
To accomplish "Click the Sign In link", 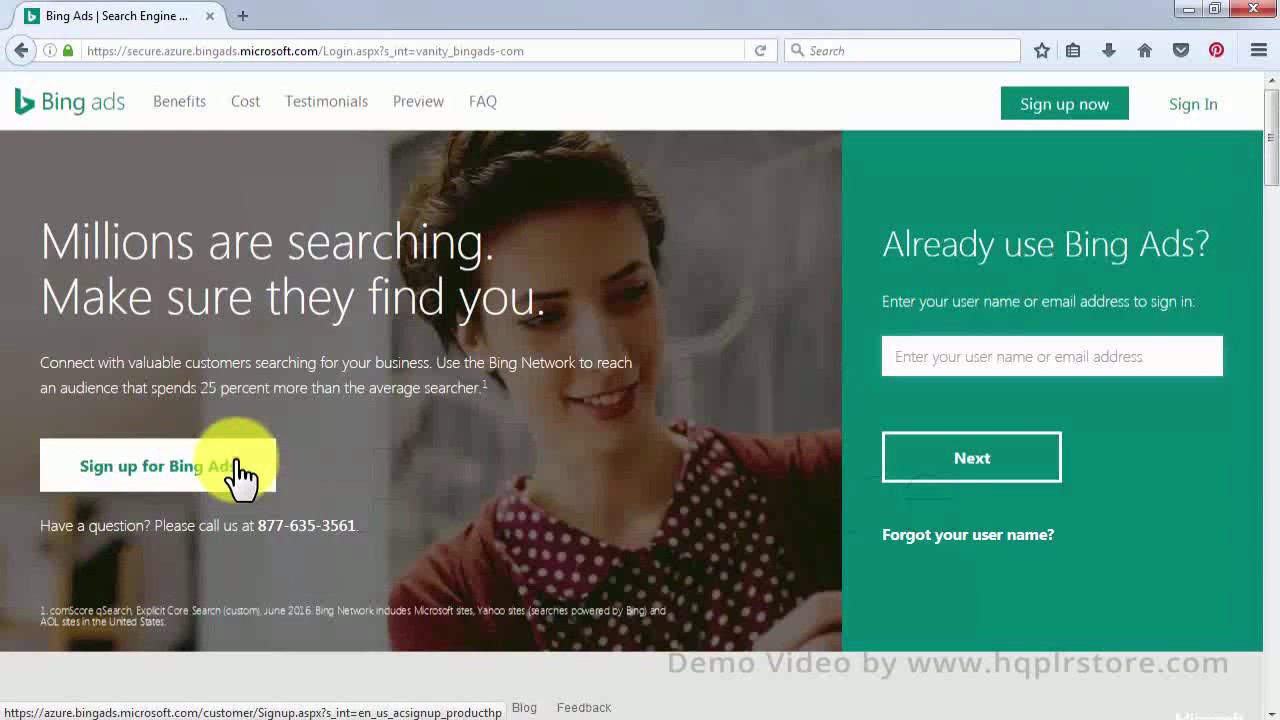I will [1193, 104].
